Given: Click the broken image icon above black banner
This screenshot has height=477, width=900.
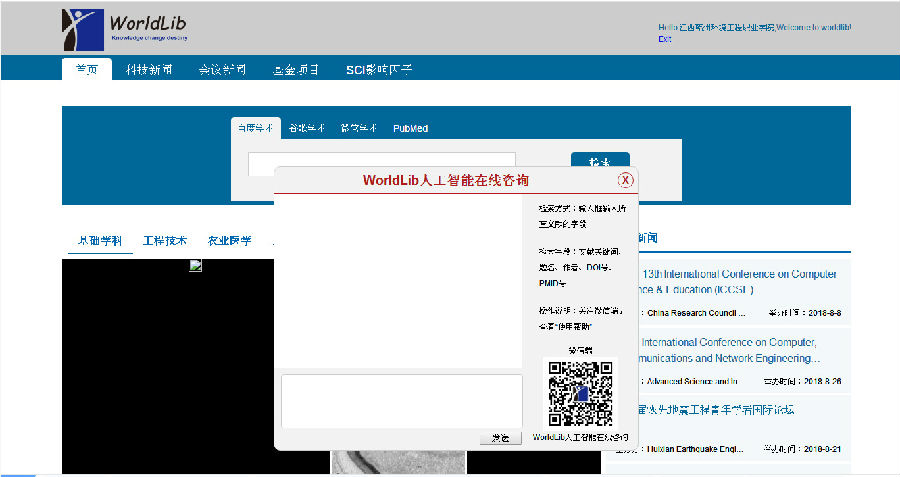Looking at the screenshot, I should point(196,265).
